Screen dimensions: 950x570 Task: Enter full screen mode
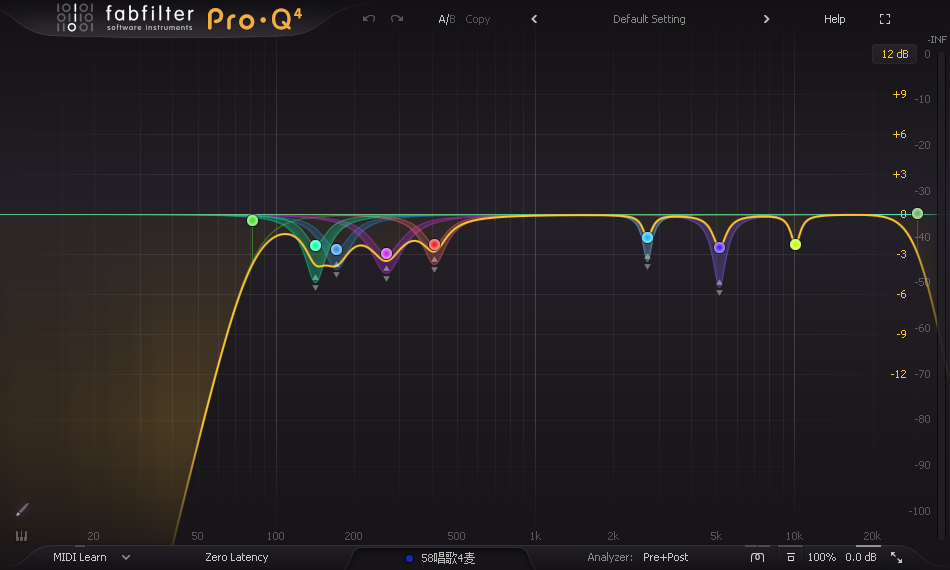click(884, 19)
